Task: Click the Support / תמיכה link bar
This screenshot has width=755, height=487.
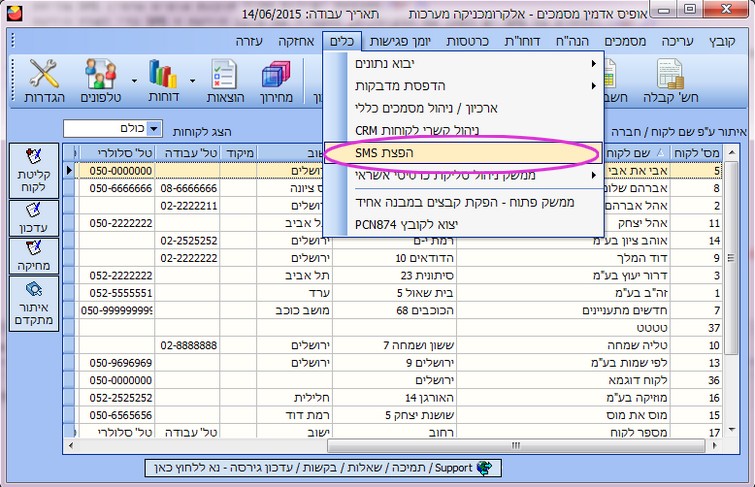Action: tap(323, 468)
